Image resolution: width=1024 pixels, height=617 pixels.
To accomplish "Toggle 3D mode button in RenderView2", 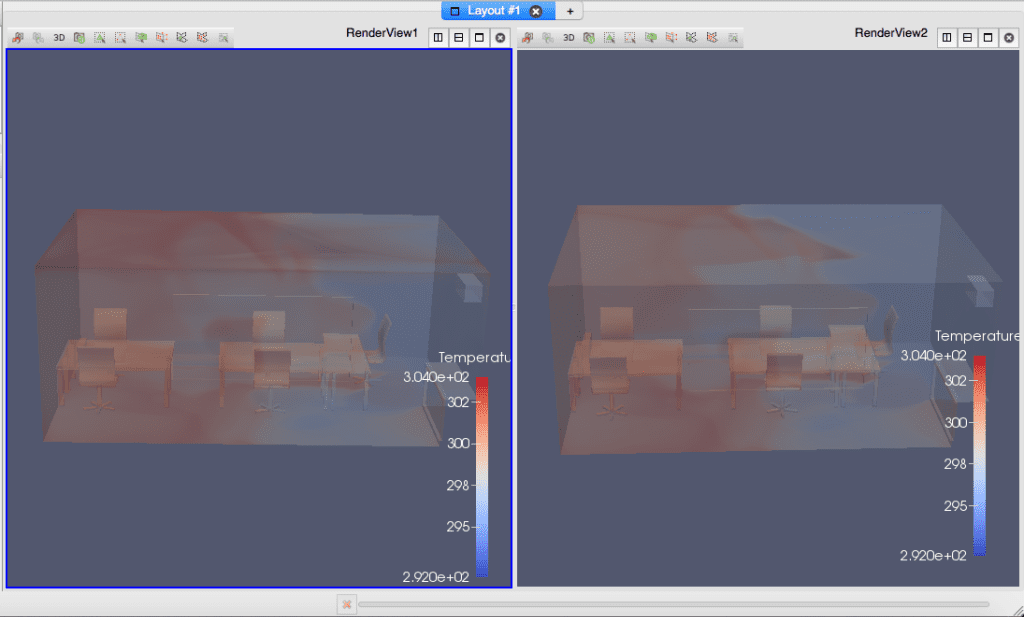I will [569, 38].
